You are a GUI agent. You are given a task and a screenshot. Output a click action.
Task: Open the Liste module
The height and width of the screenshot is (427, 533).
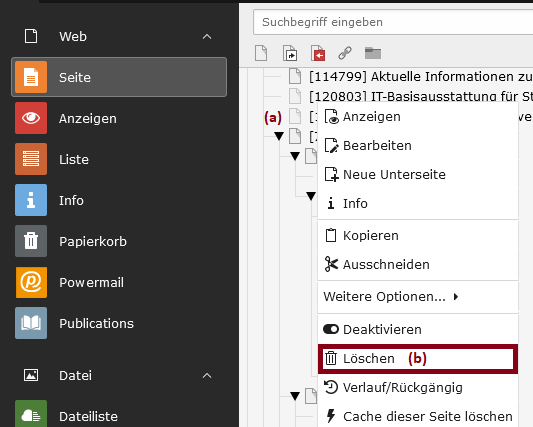[x=119, y=159]
